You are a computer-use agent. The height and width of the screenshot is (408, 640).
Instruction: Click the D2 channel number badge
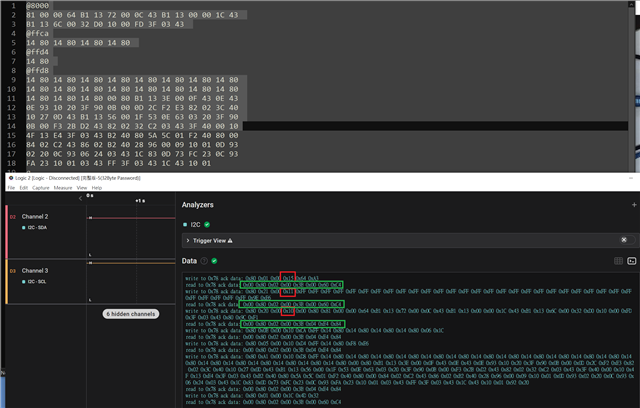[13, 217]
